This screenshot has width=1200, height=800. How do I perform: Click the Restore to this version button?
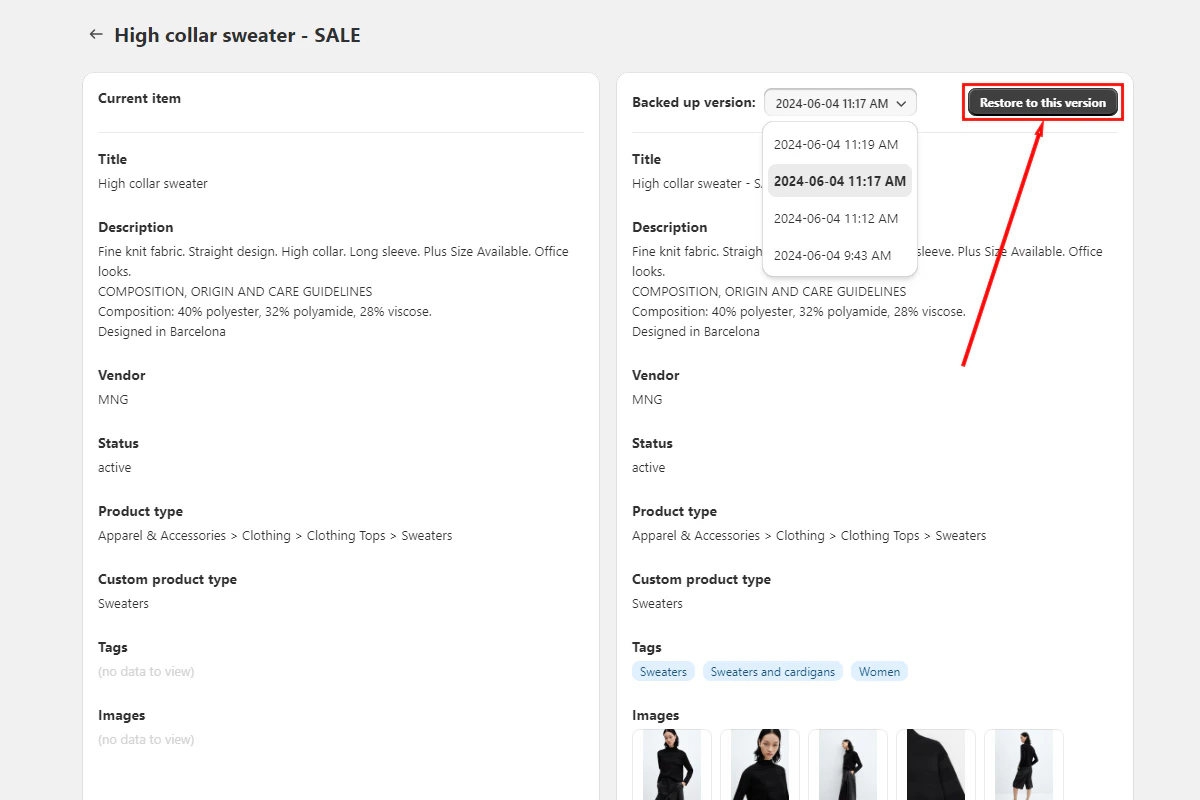tap(1042, 102)
